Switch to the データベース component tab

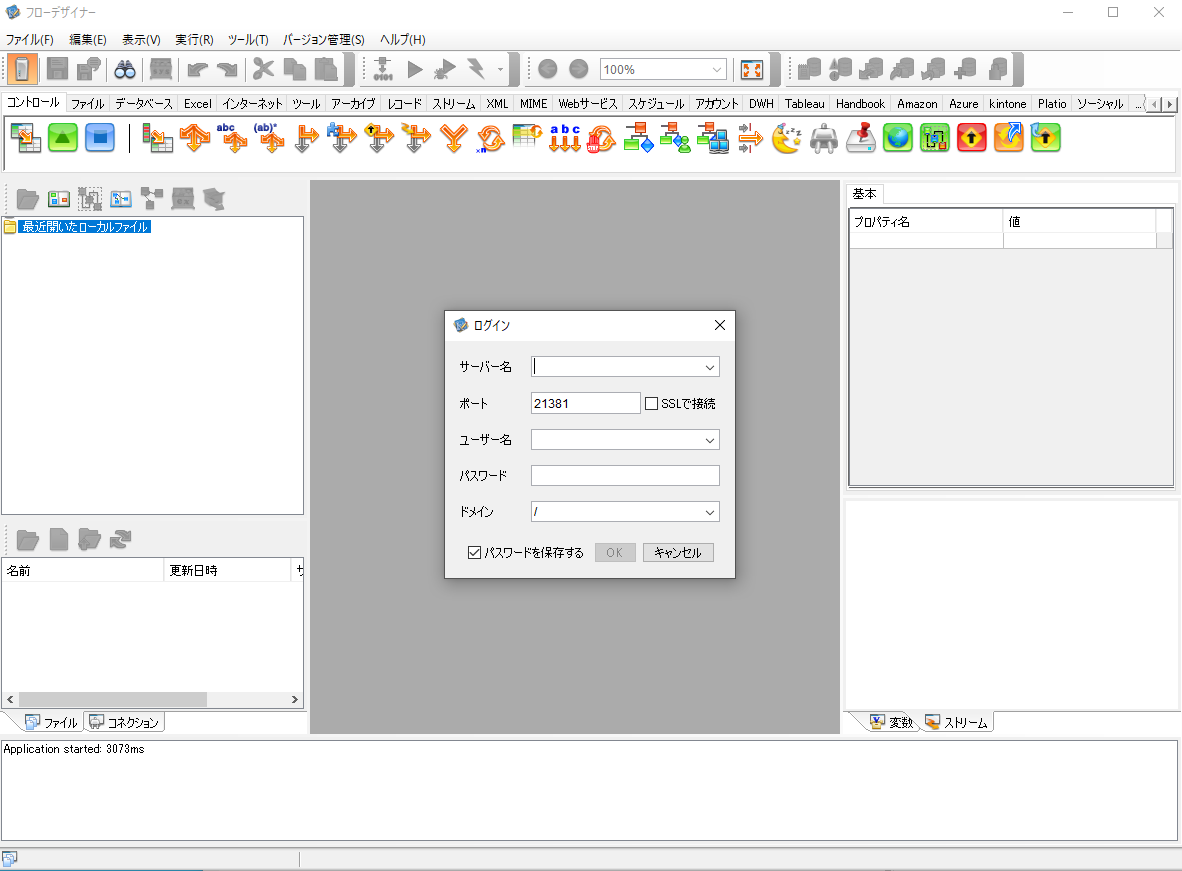click(144, 103)
